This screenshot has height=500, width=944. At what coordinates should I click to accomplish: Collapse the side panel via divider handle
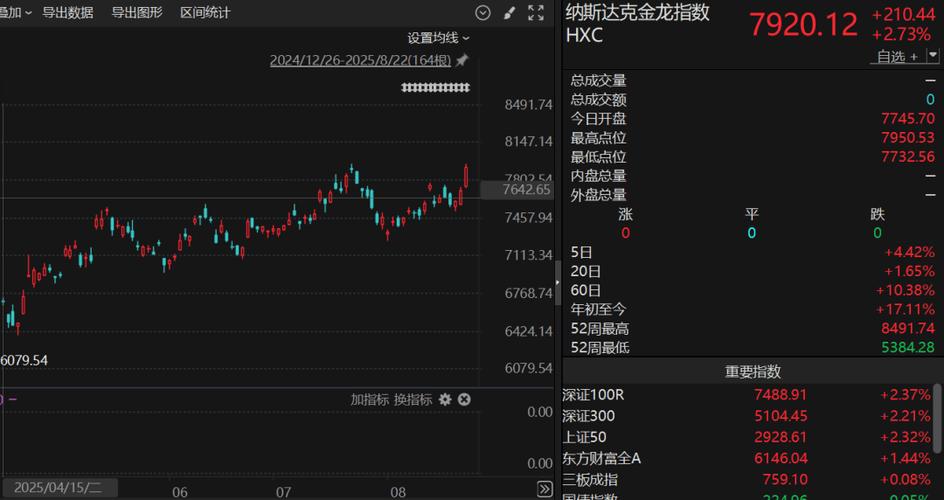click(557, 283)
